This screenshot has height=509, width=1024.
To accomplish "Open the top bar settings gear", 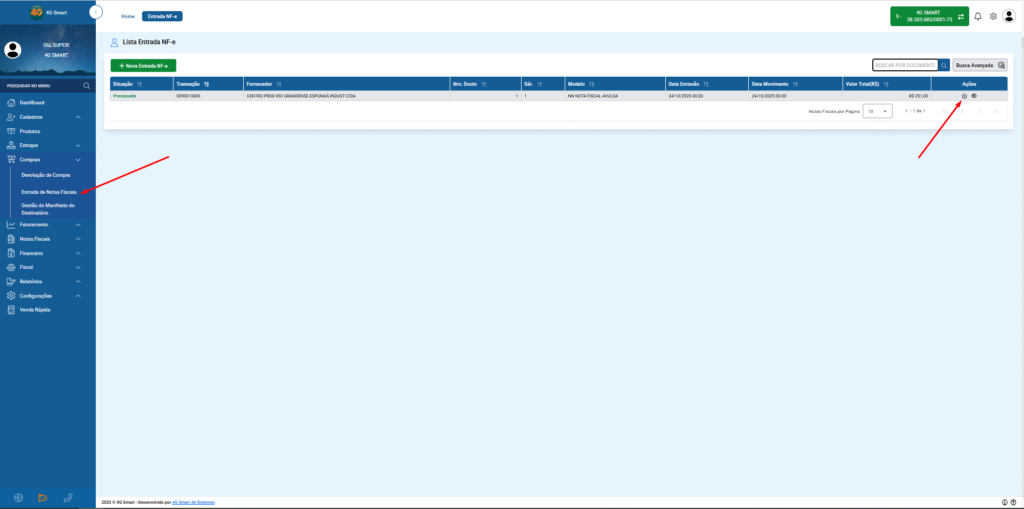I will coord(993,16).
